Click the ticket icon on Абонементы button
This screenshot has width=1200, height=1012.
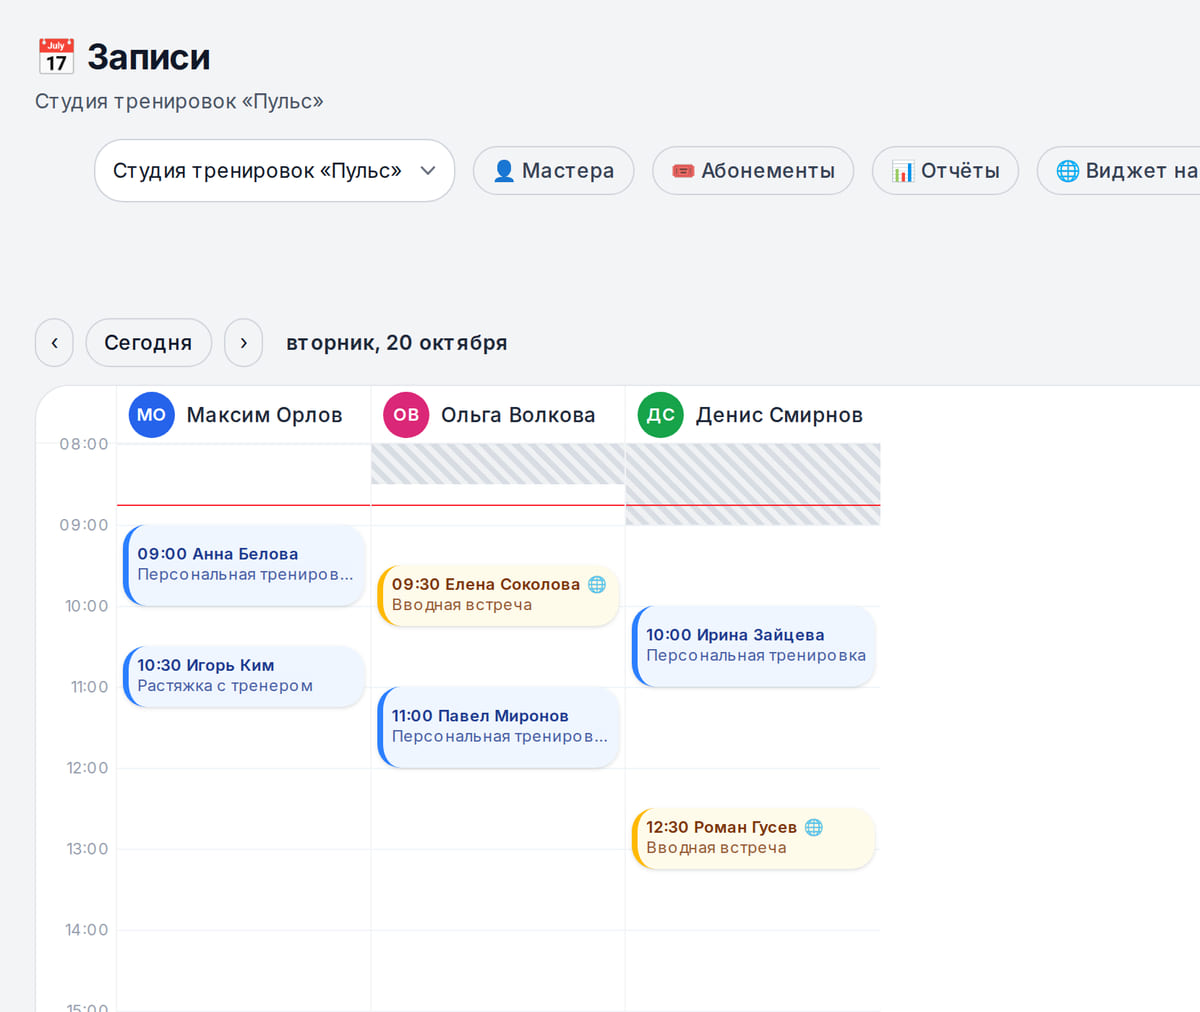pos(683,171)
